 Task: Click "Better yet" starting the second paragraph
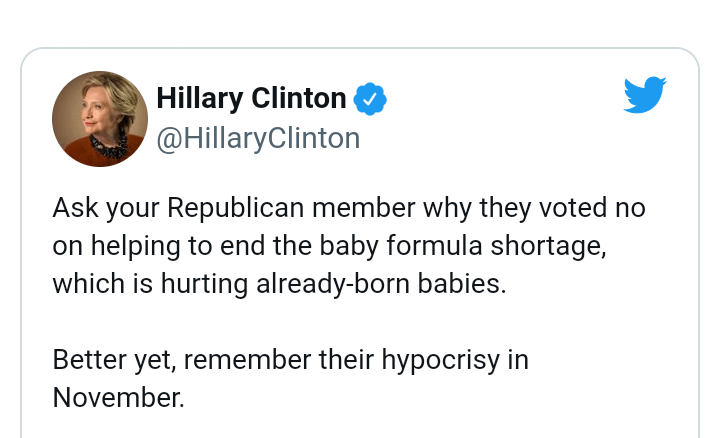114,359
